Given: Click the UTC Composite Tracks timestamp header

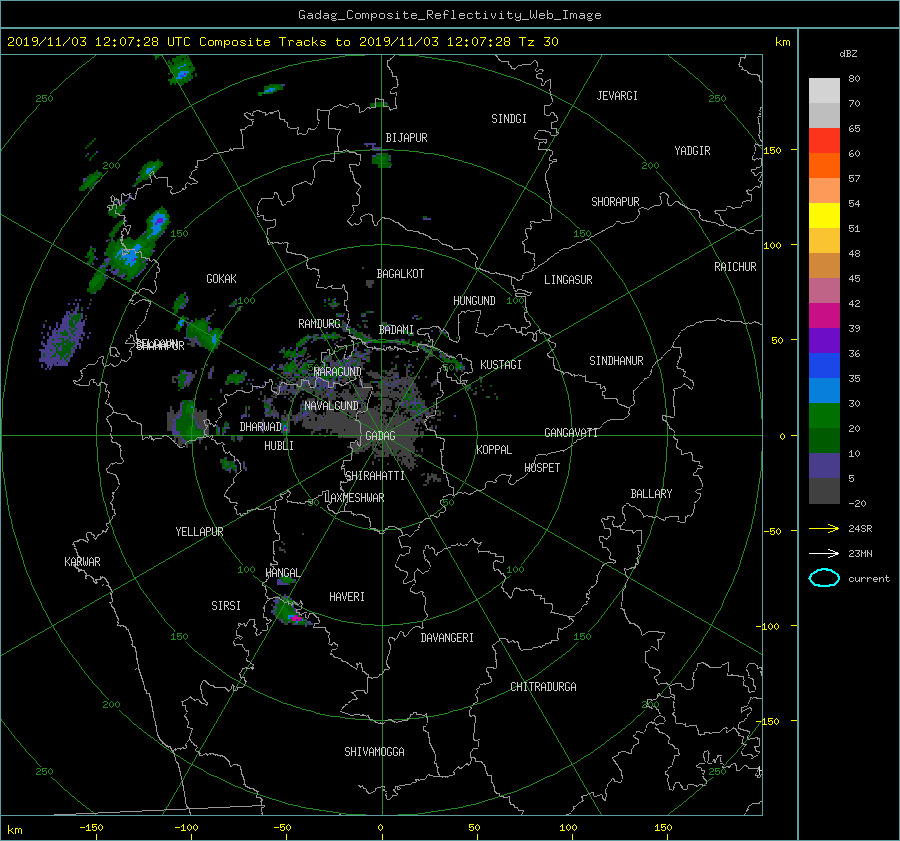Looking at the screenshot, I should point(282,42).
